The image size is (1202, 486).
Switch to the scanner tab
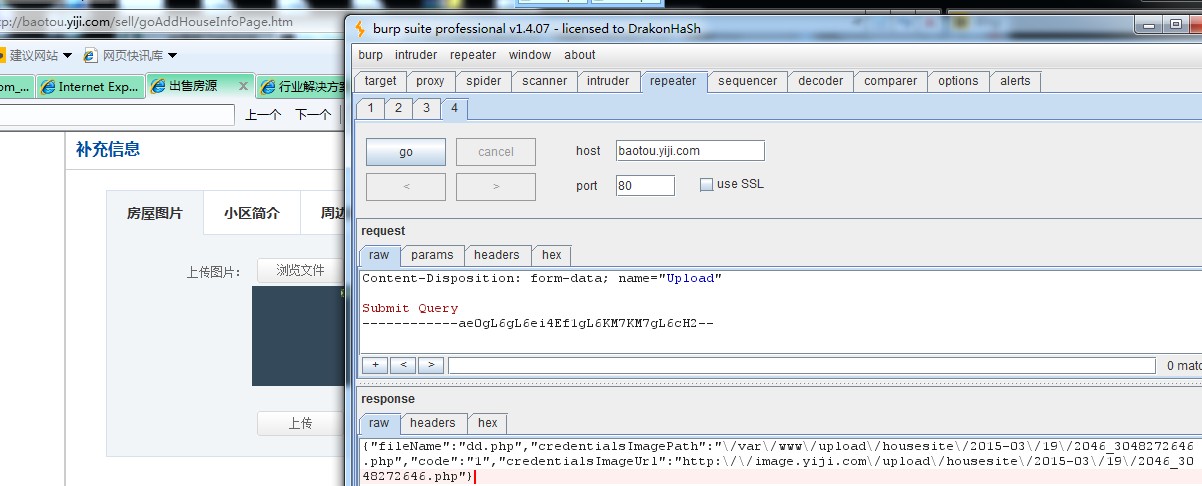pos(545,81)
